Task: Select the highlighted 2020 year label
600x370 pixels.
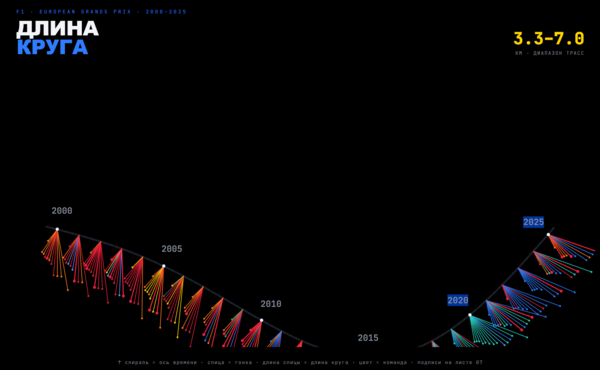Action: tap(458, 300)
